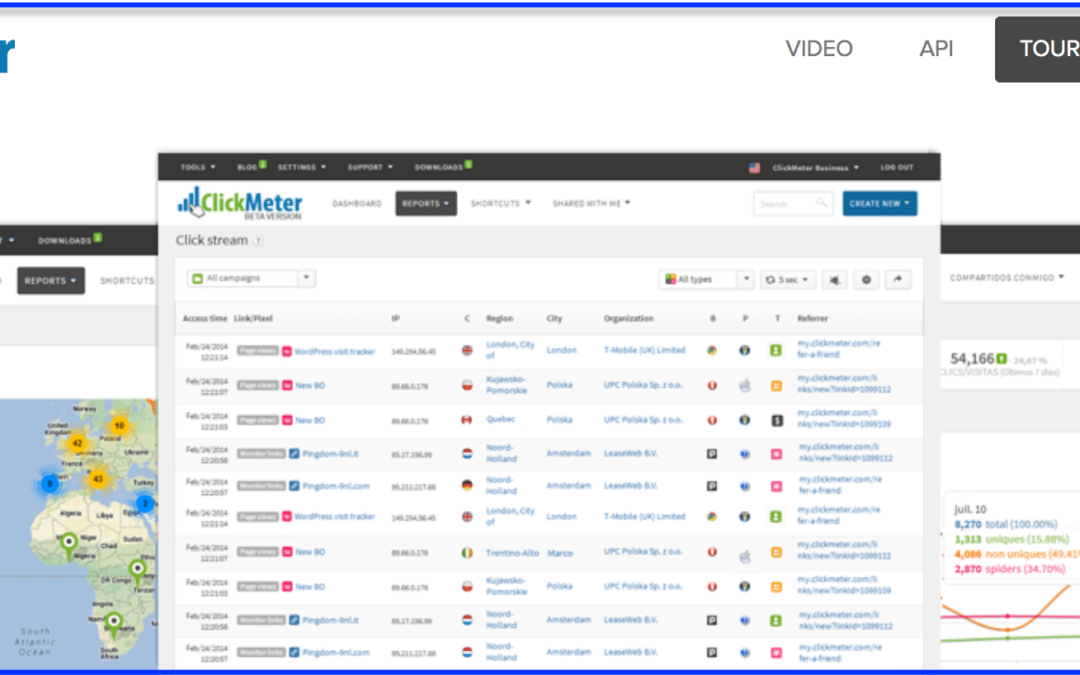
Task: Click the German flag icon
Action: point(467,486)
